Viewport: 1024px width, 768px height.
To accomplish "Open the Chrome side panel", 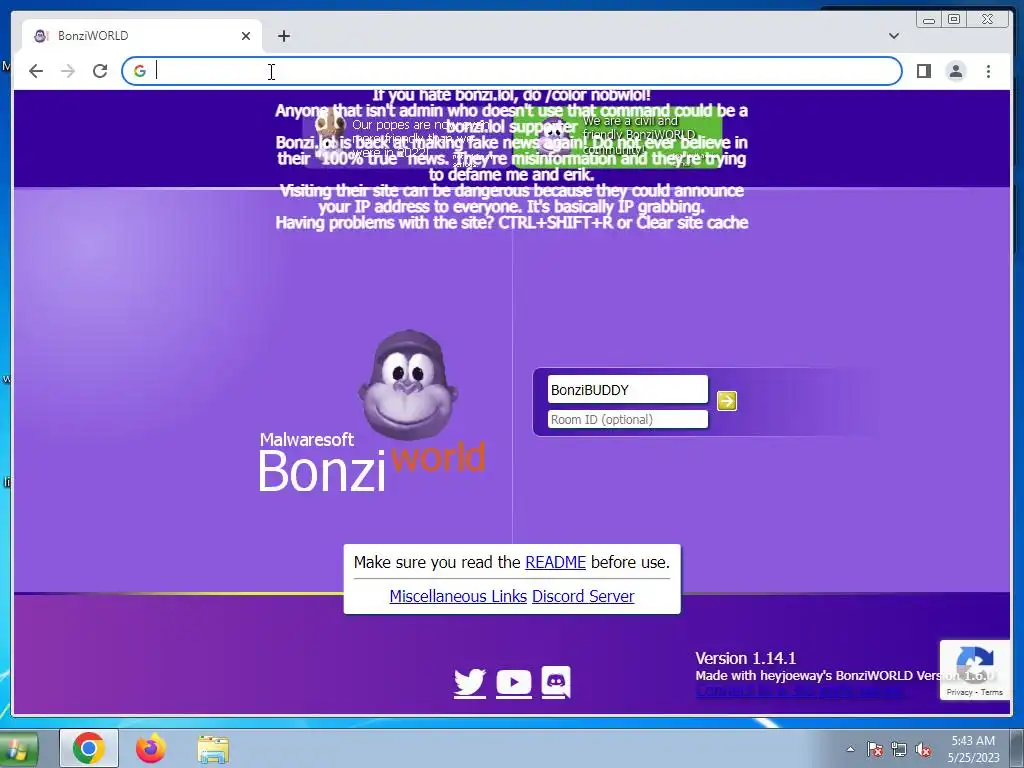I will tap(923, 71).
